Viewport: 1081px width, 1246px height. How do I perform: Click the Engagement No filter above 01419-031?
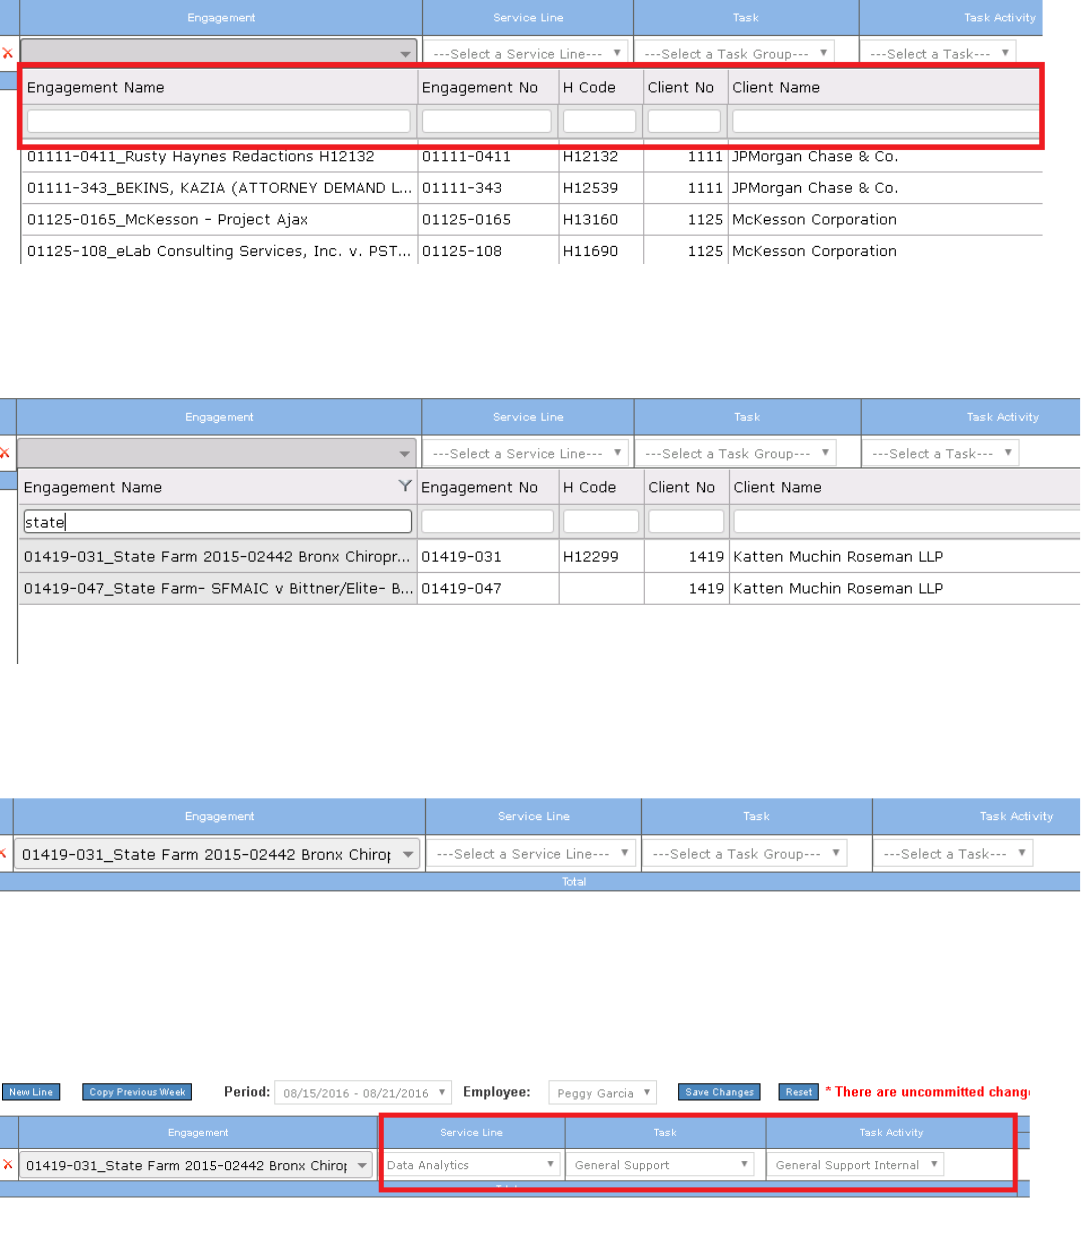pyautogui.click(x=487, y=521)
